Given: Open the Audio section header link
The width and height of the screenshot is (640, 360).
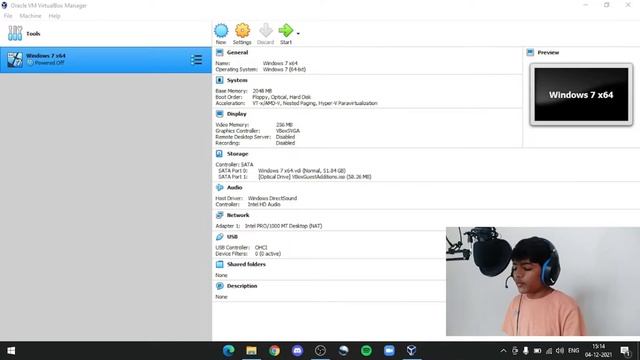Looking at the screenshot, I should tap(235, 187).
